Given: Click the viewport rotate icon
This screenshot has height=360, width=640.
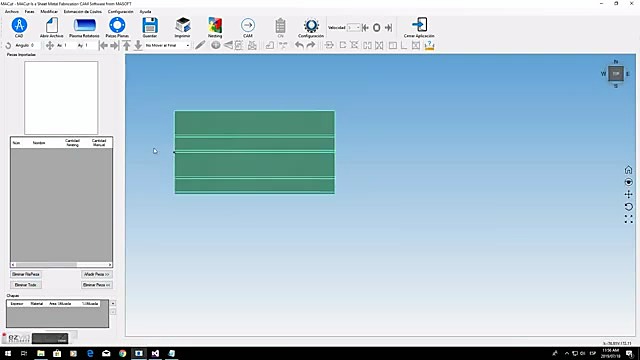Looking at the screenshot, I should [628, 207].
